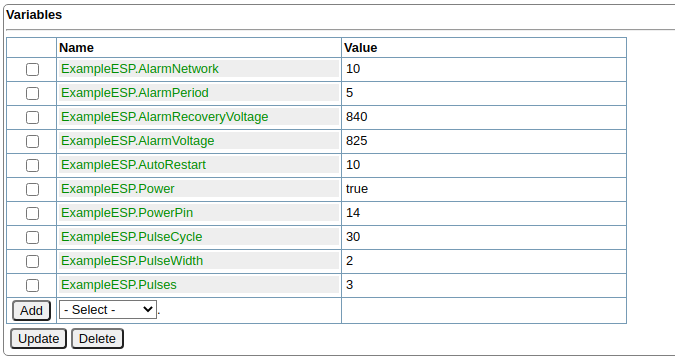Click the Power value 'true'
Image resolution: width=675 pixels, height=364 pixels.
click(x=484, y=189)
